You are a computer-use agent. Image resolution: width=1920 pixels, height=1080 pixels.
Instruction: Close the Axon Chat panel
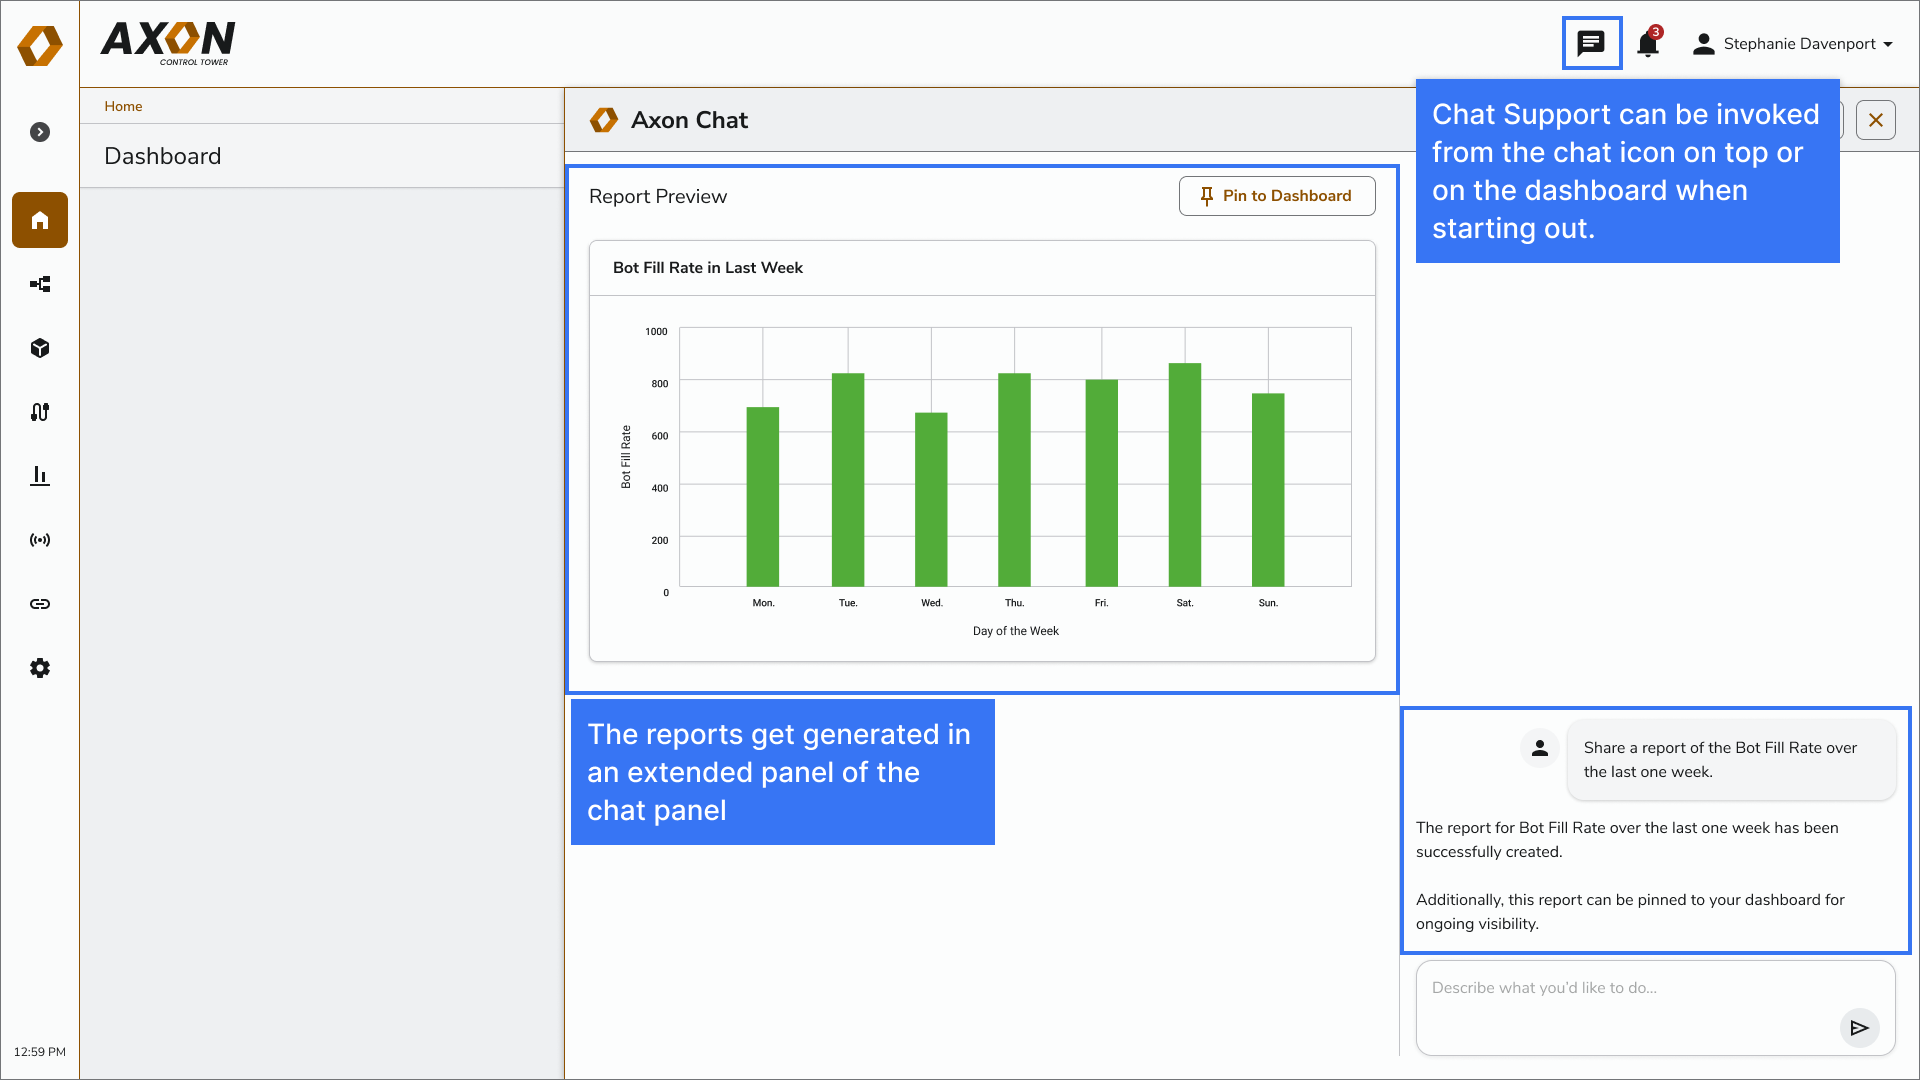[x=1875, y=120]
